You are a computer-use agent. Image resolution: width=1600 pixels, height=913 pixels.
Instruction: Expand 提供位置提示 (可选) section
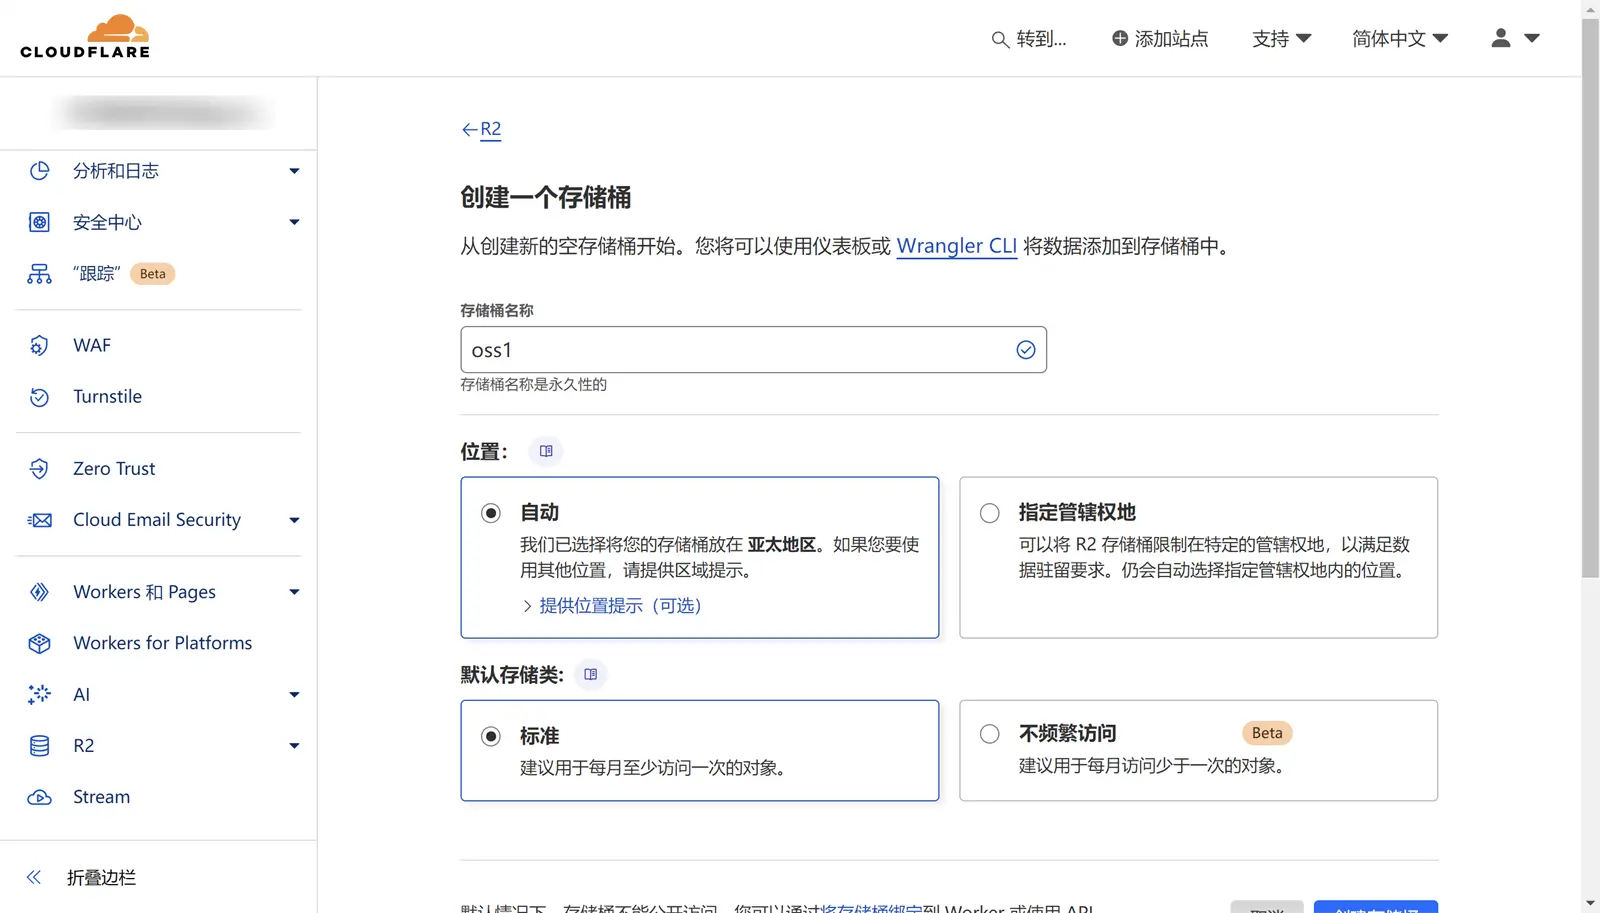619,606
